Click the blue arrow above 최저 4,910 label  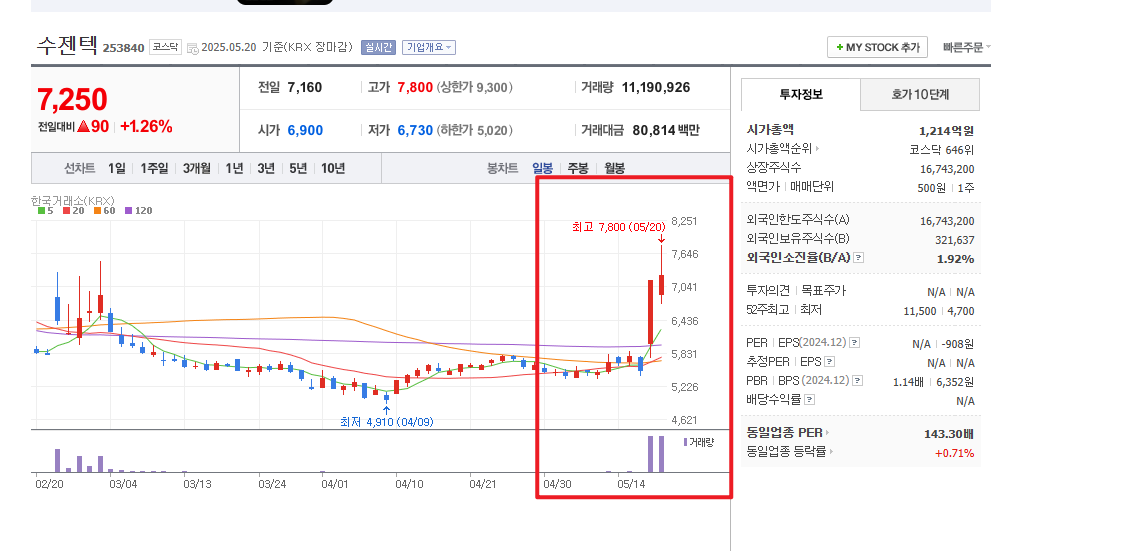coord(386,410)
